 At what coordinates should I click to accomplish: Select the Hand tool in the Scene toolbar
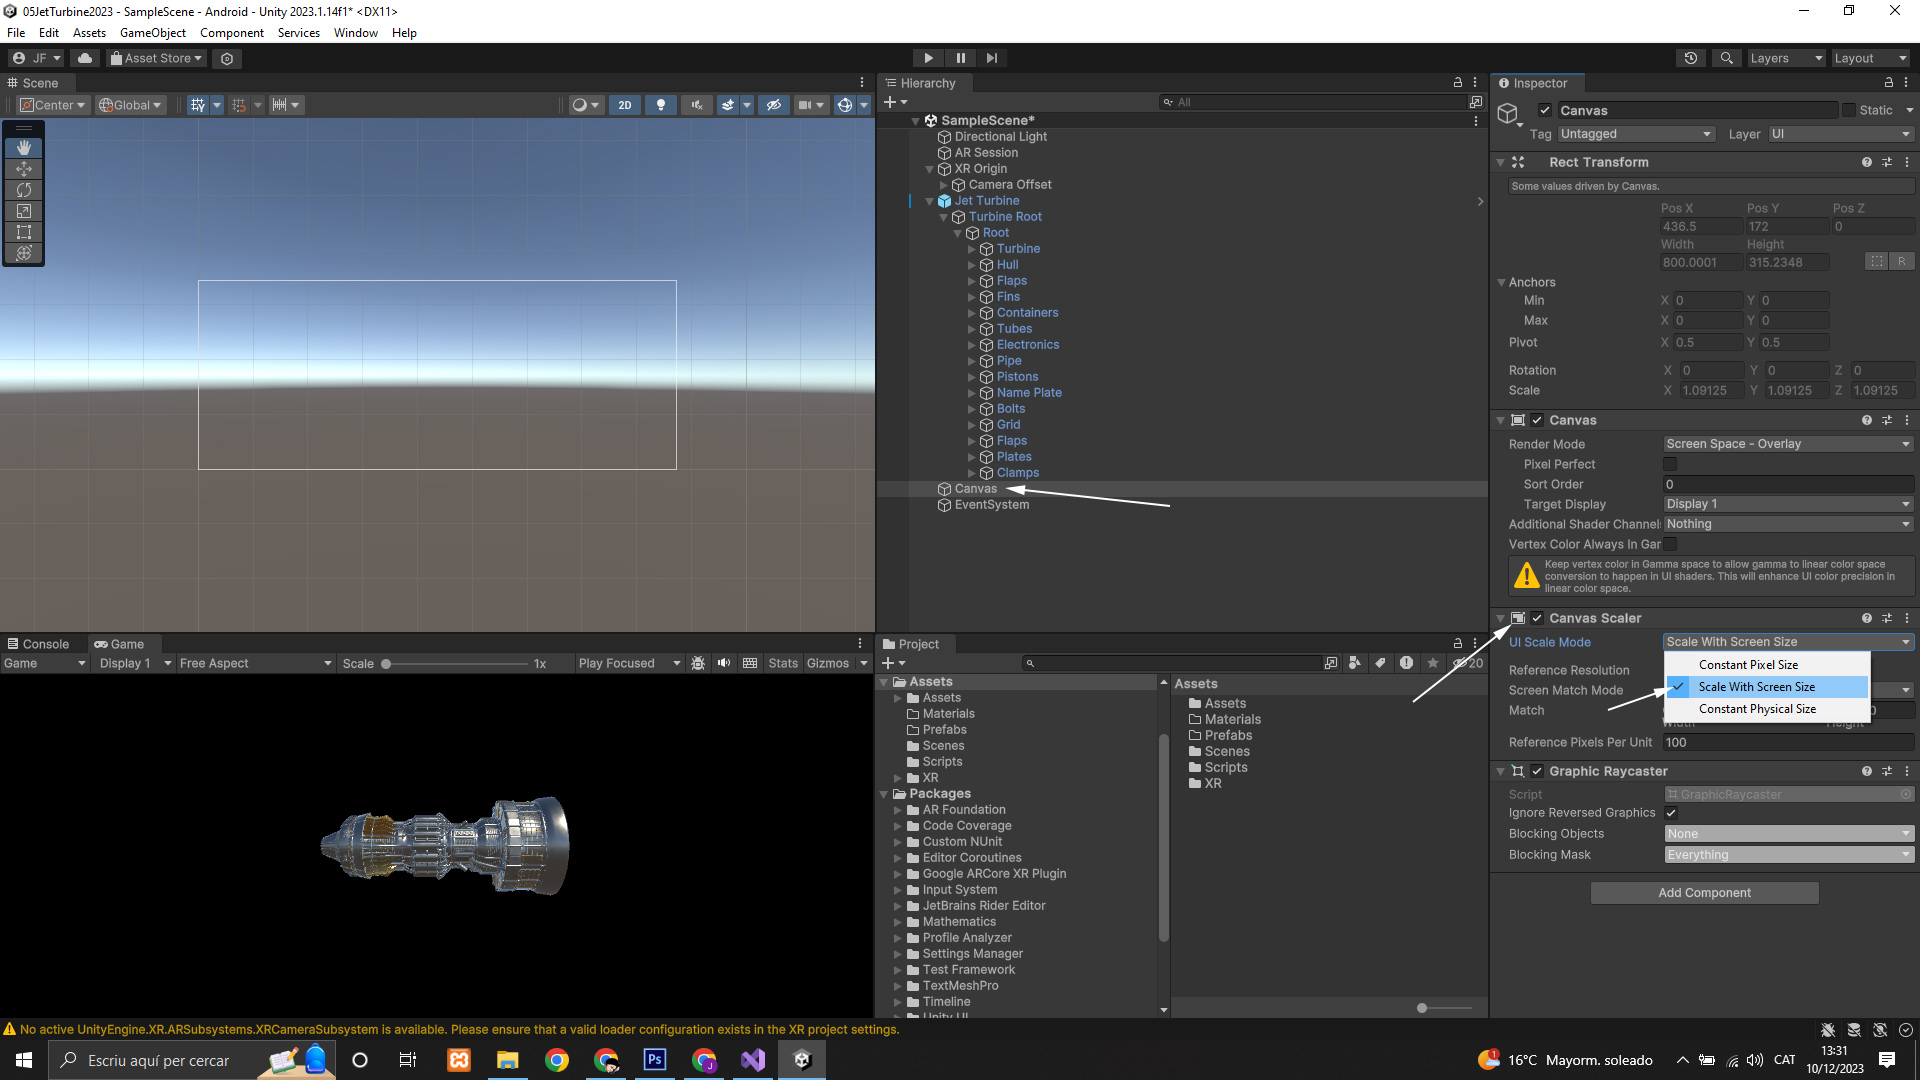pyautogui.click(x=24, y=148)
